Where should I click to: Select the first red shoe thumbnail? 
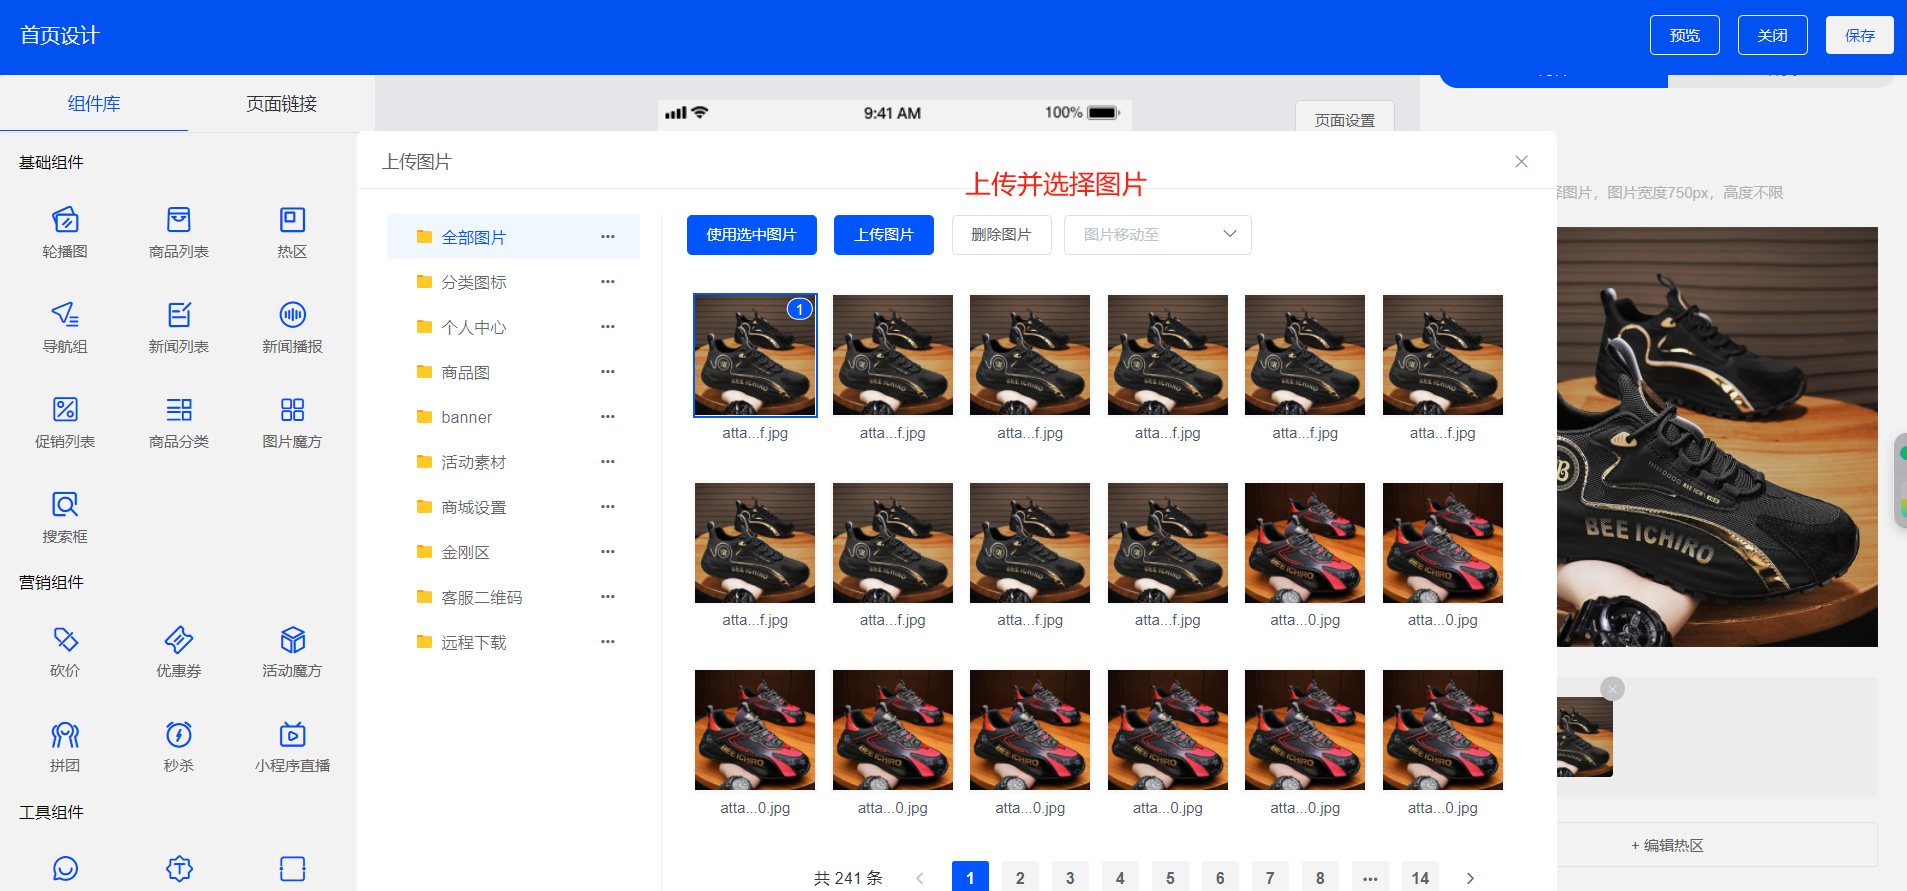click(x=1305, y=543)
